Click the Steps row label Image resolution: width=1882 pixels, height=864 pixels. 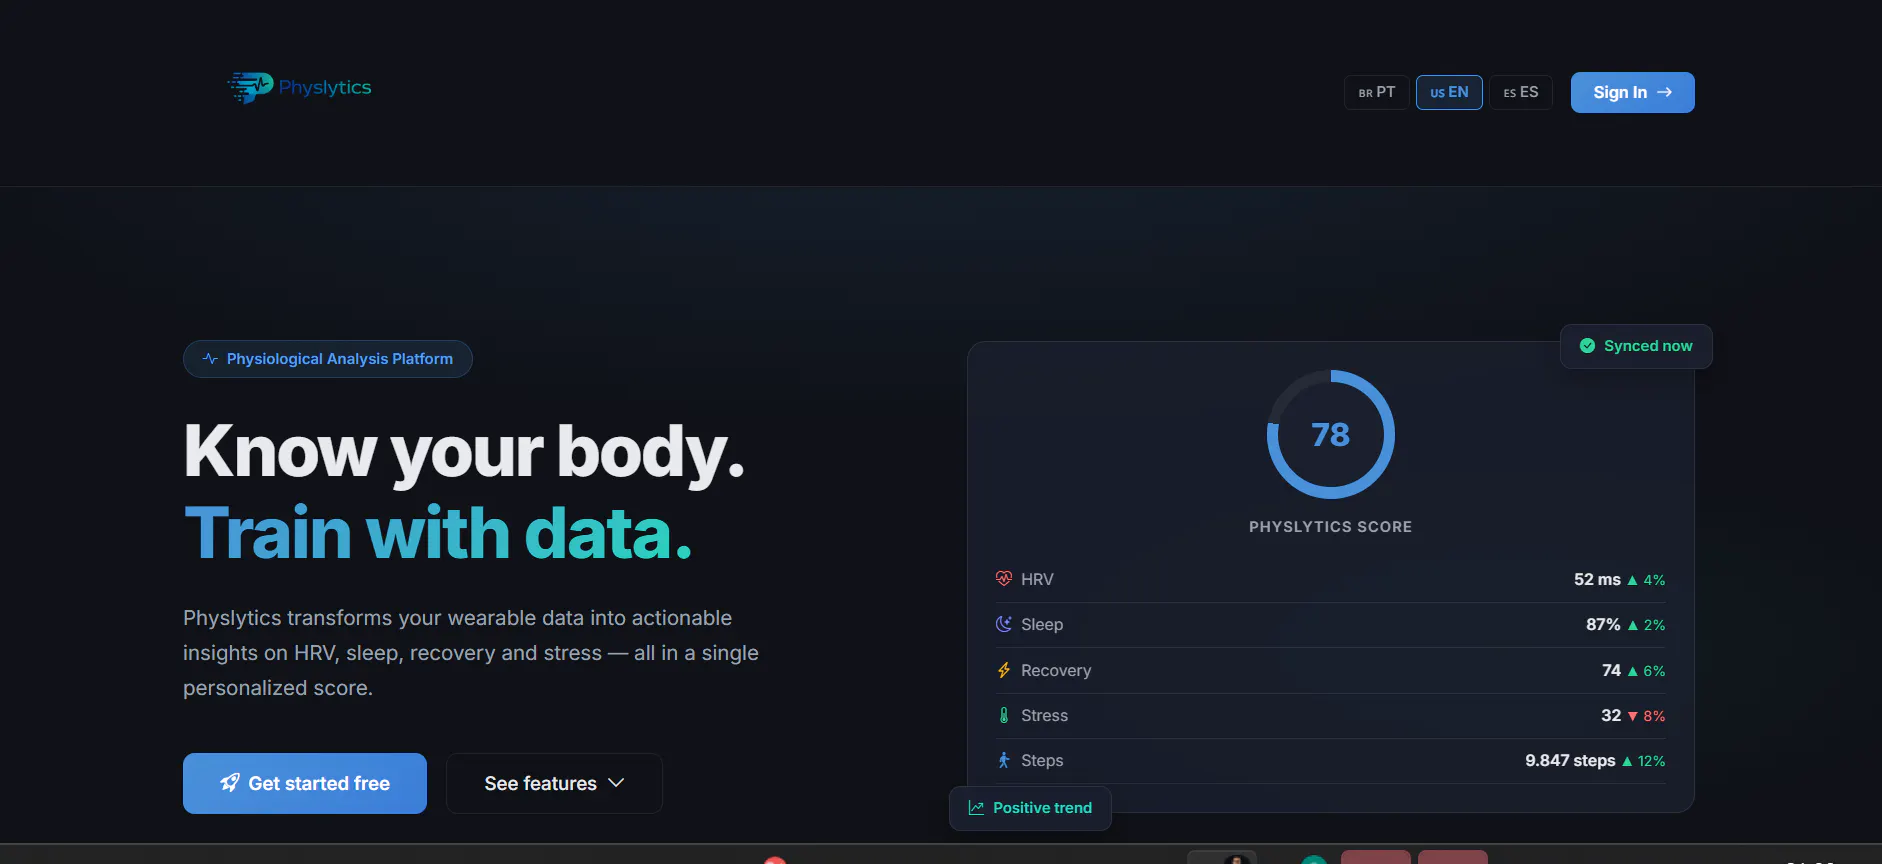coord(1042,761)
